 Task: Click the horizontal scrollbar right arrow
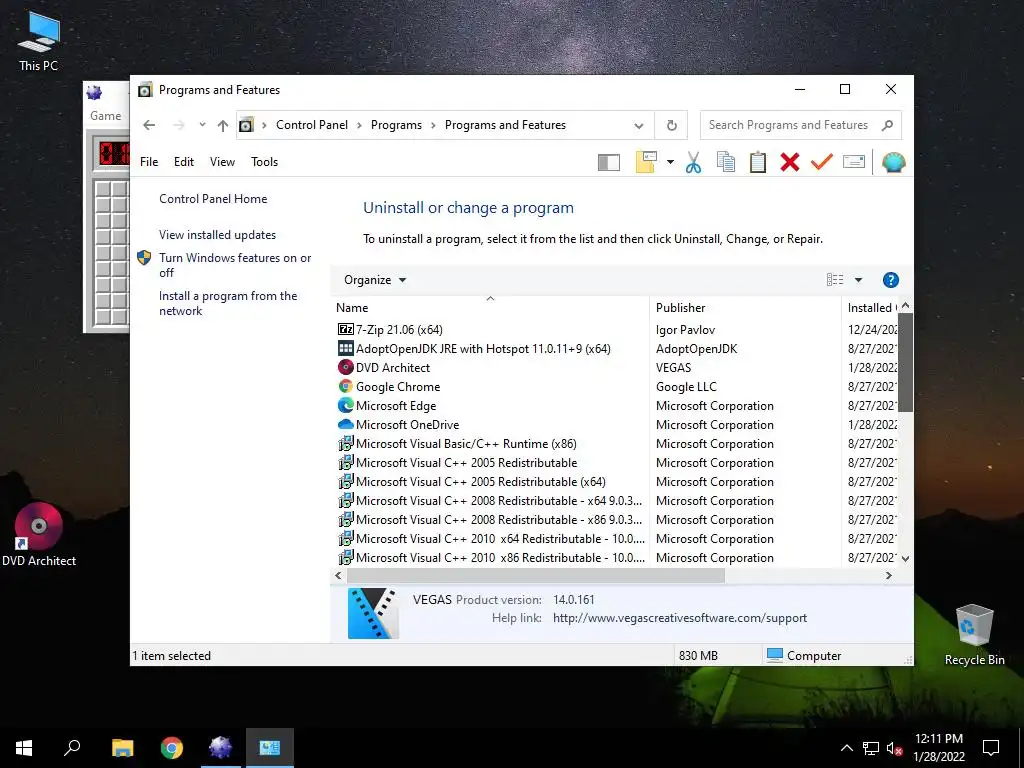(x=888, y=575)
